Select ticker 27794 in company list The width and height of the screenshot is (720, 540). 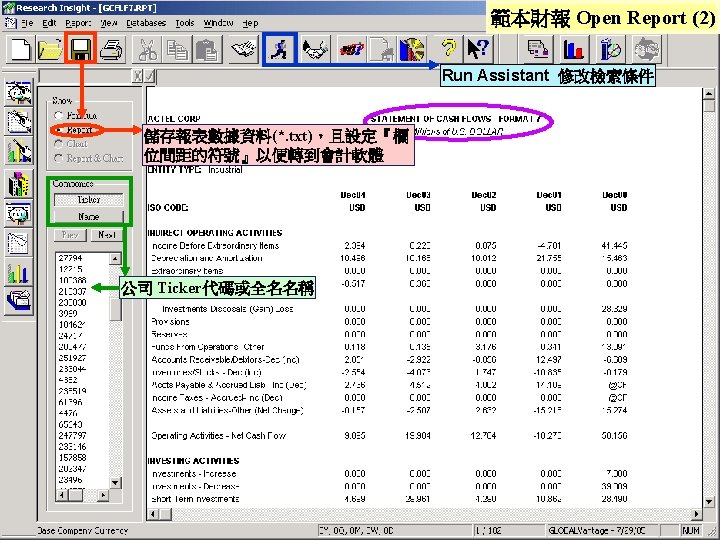click(70, 258)
